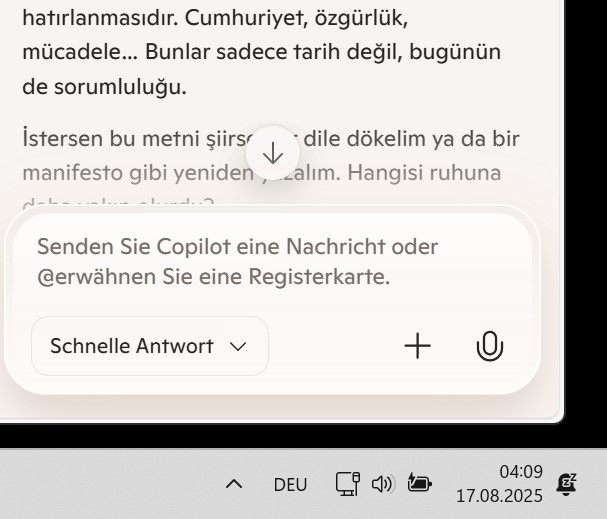
Task: Start voice input with the microphone icon
Action: coord(490,346)
